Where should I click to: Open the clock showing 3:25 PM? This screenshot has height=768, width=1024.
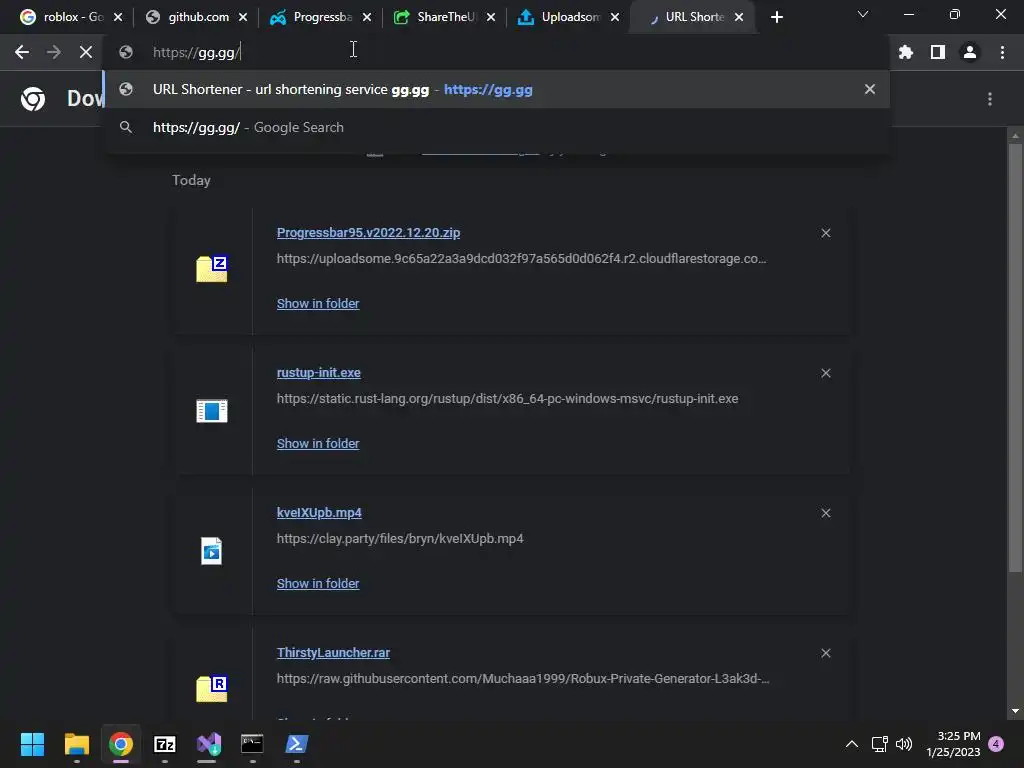point(953,744)
